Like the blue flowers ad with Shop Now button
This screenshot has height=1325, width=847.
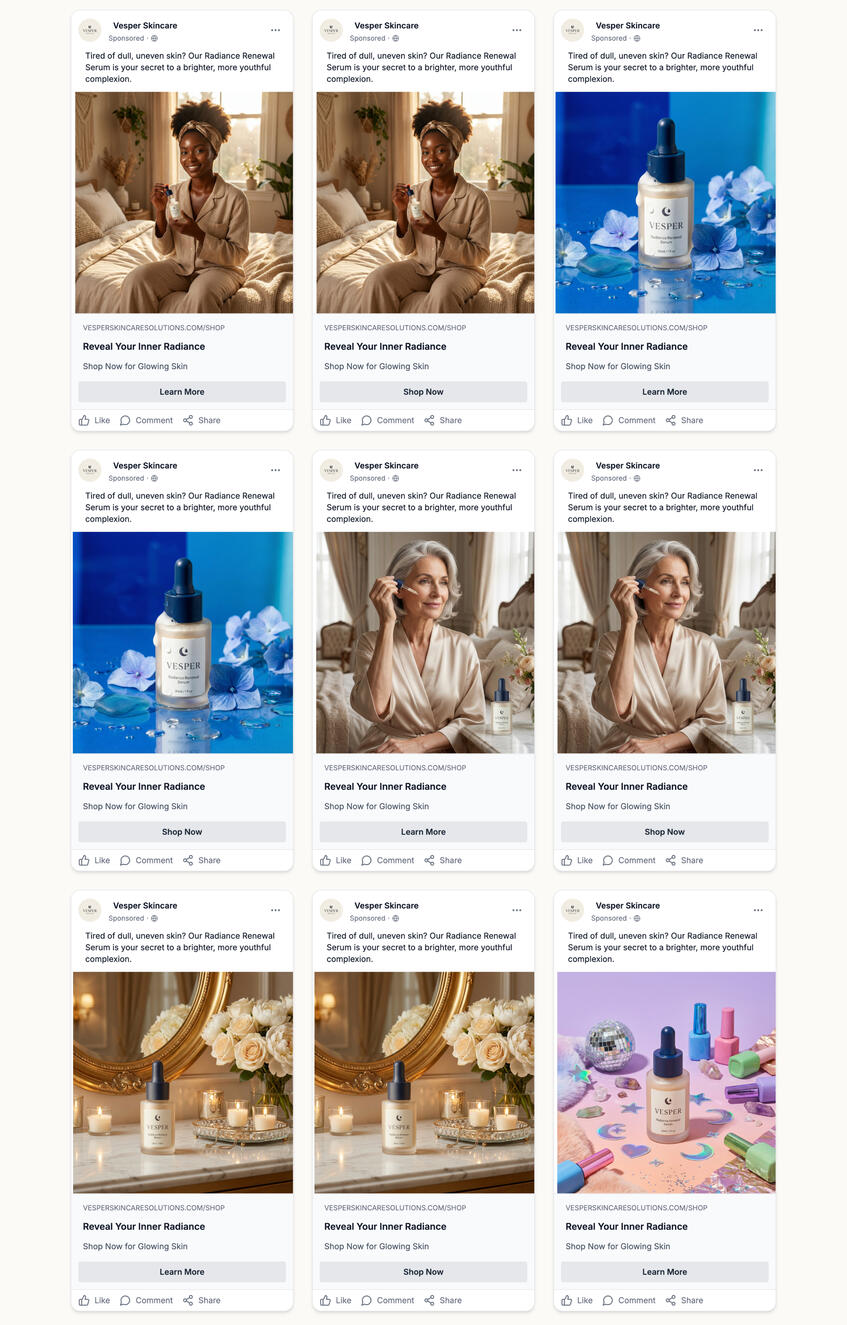click(94, 860)
